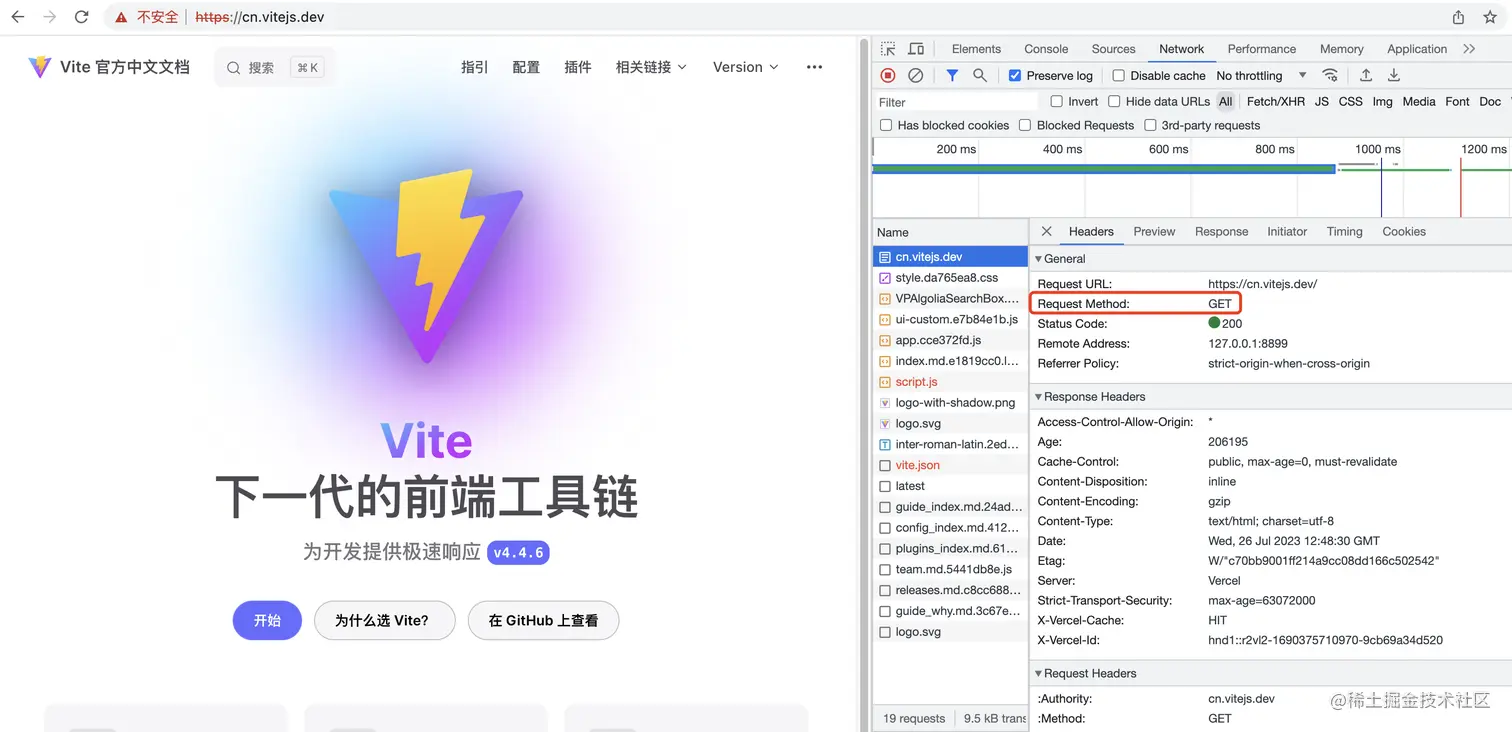Click the share icon in address bar
Image resolution: width=1512 pixels, height=732 pixels.
[1459, 17]
